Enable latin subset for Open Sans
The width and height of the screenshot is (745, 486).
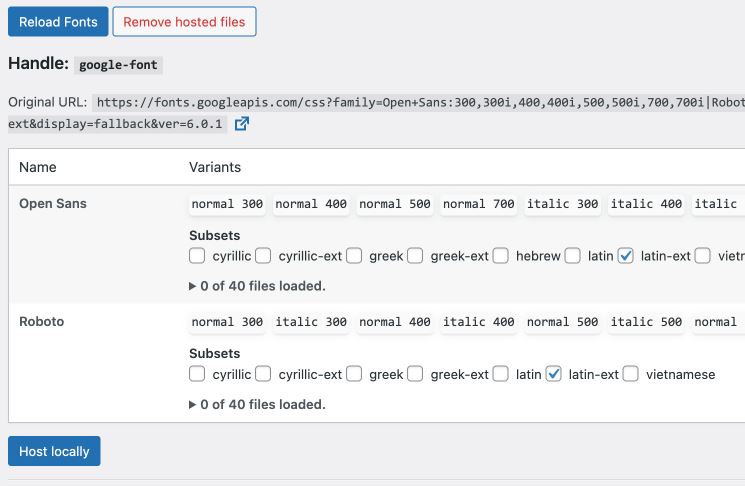(572, 256)
